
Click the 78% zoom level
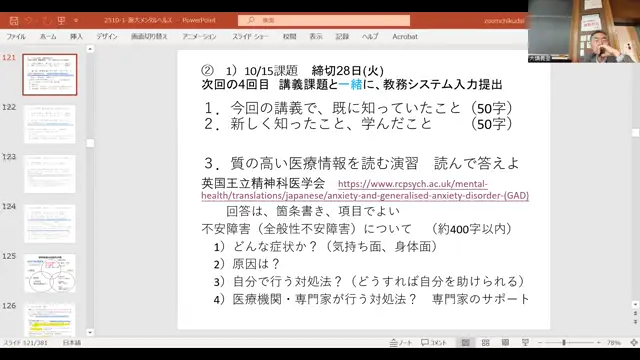(613, 343)
